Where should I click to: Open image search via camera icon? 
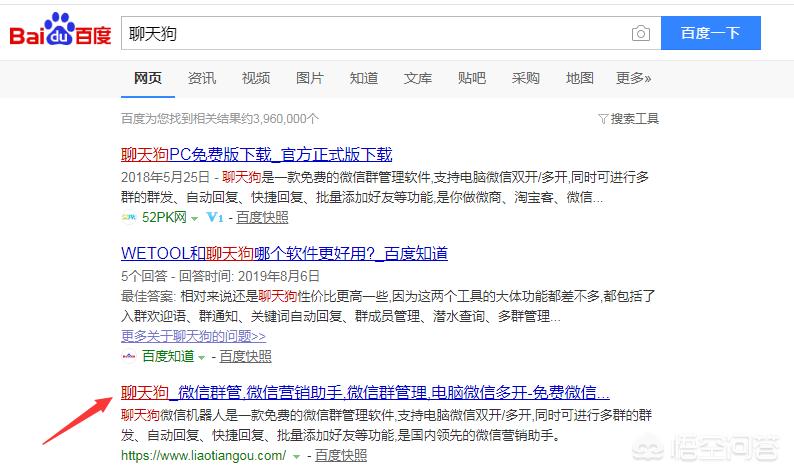640,33
